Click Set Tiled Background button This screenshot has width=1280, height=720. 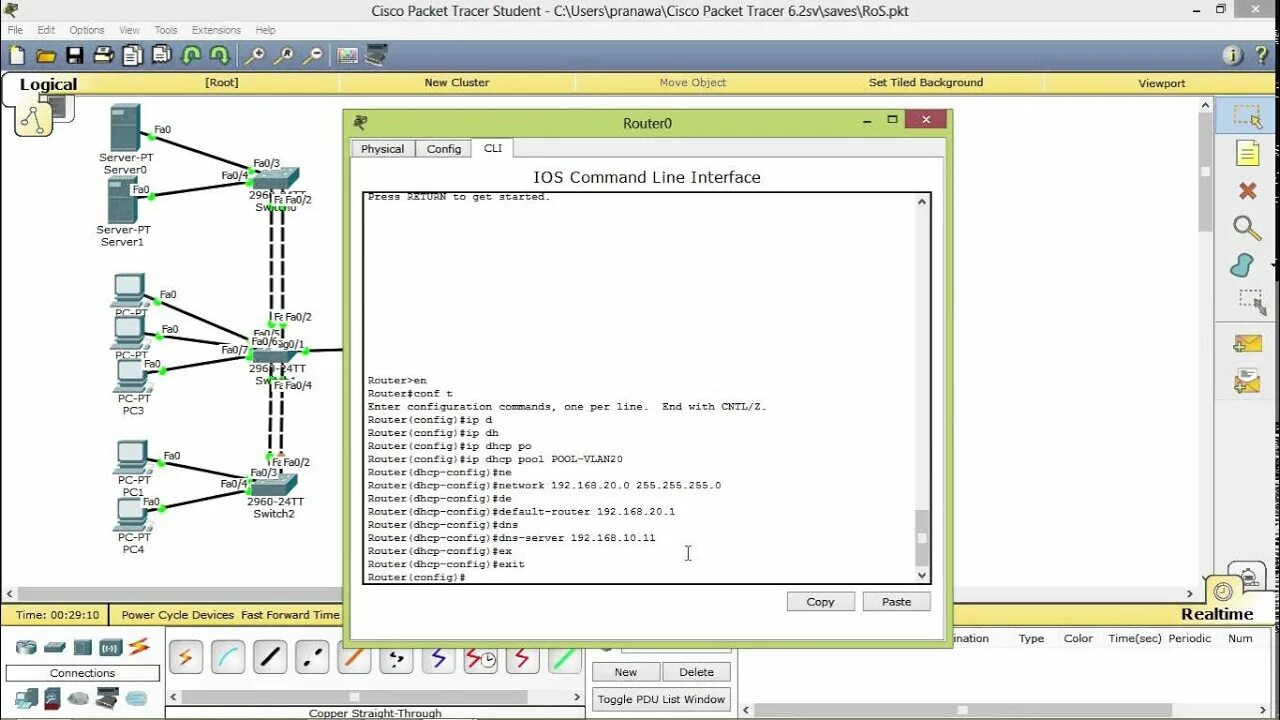coord(926,83)
